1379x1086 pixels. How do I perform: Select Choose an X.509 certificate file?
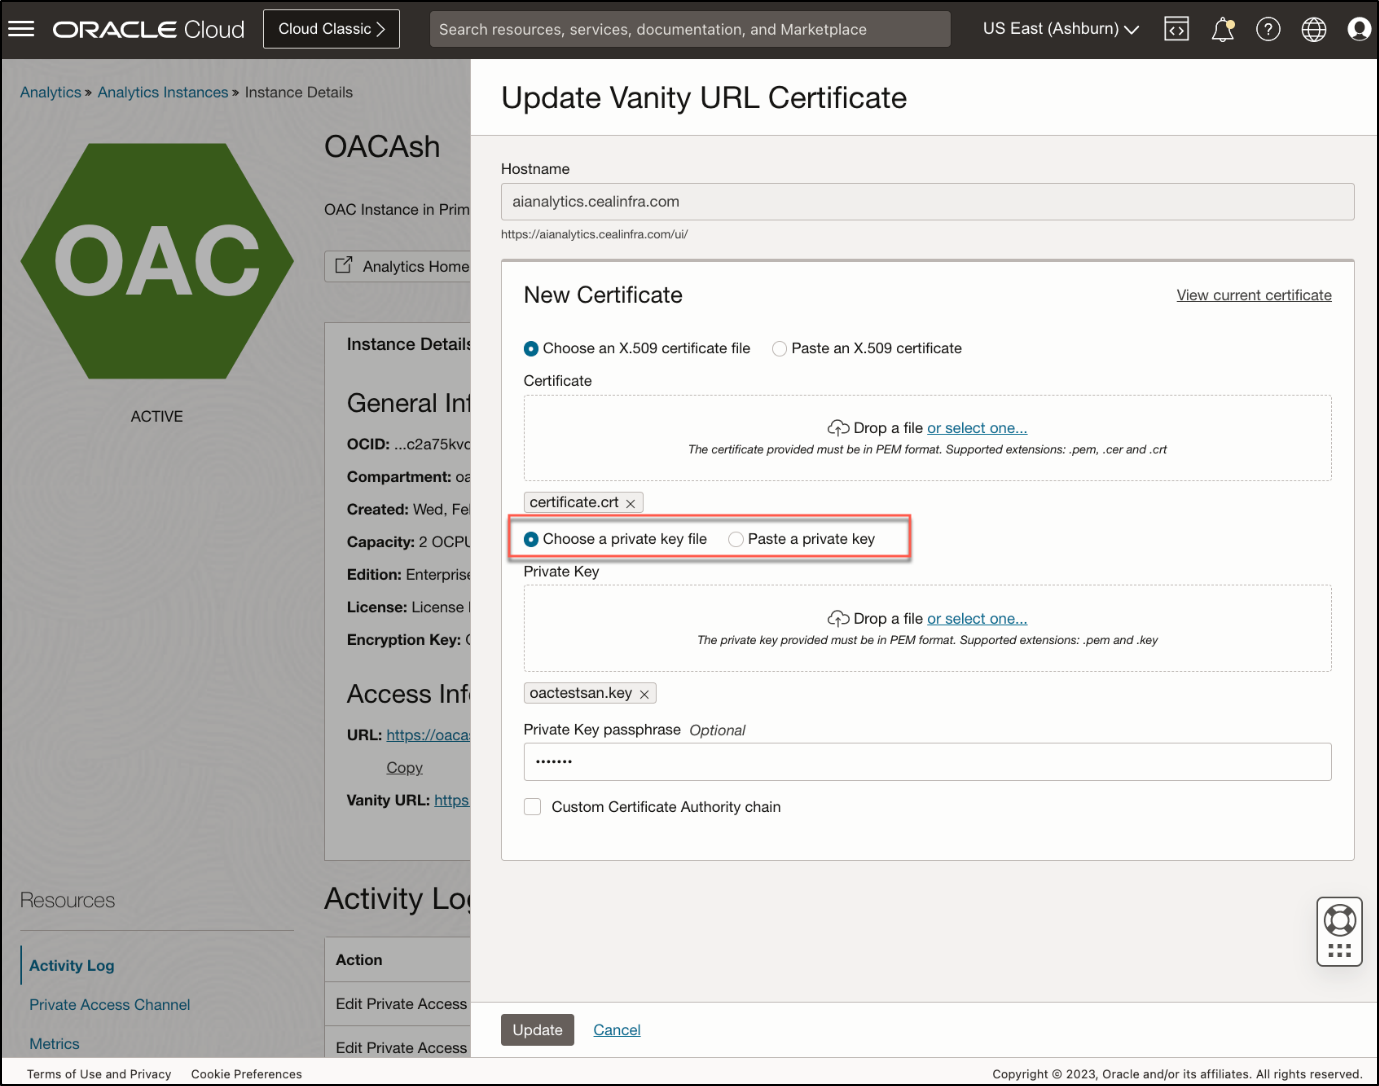click(531, 348)
